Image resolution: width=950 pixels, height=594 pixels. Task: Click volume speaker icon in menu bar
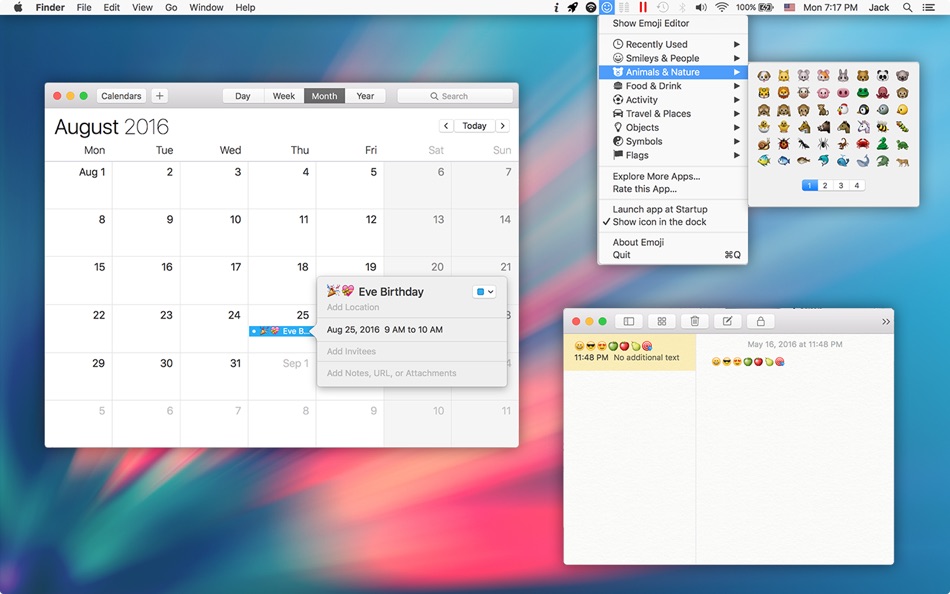[701, 7]
